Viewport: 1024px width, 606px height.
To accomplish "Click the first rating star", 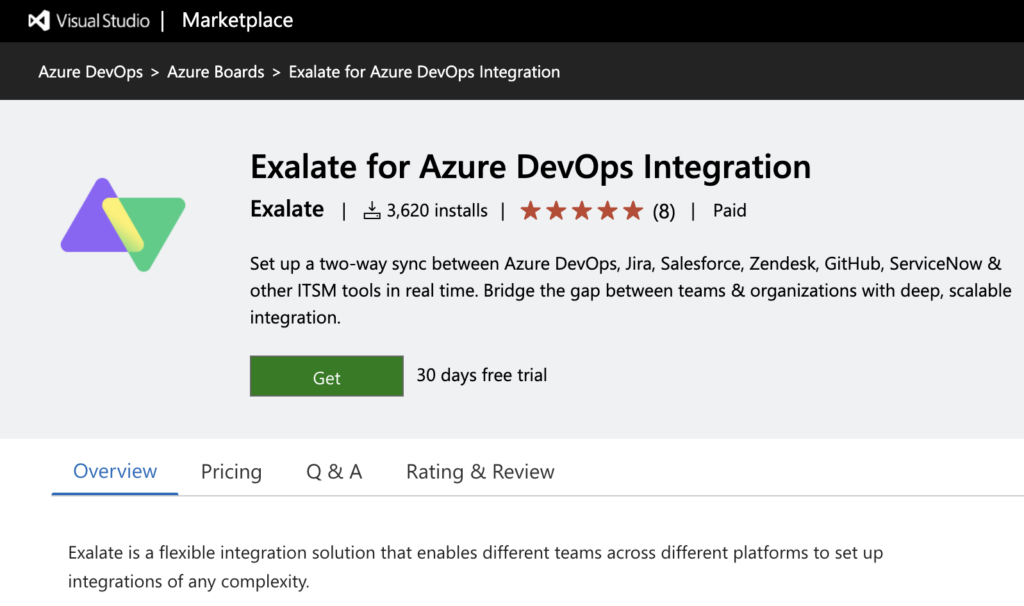I will pyautogui.click(x=530, y=210).
